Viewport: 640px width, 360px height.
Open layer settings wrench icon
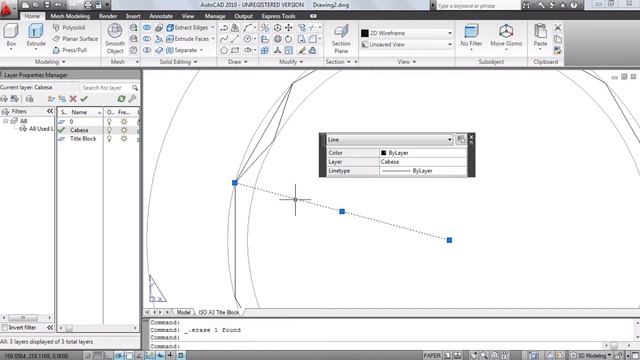(132, 99)
